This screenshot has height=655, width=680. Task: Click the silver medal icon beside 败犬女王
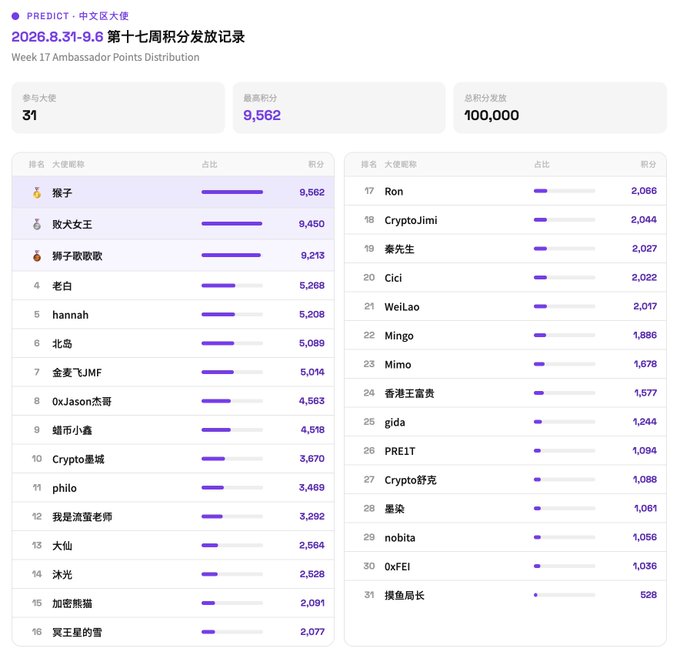[x=37, y=224]
